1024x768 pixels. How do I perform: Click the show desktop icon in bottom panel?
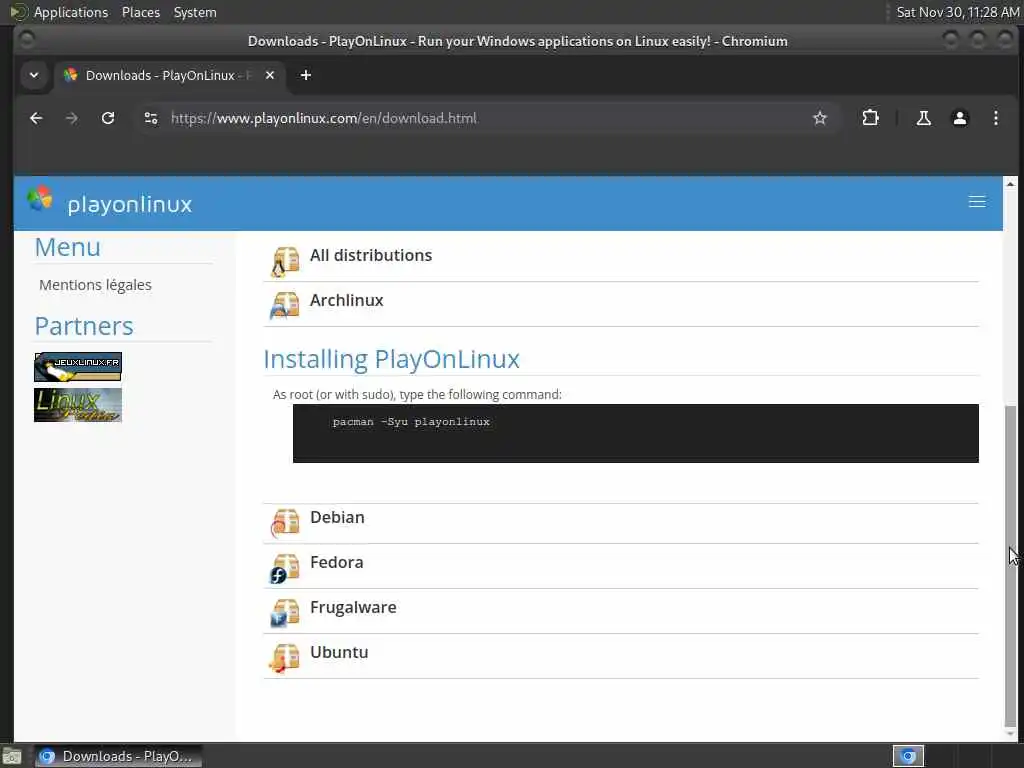(x=12, y=757)
